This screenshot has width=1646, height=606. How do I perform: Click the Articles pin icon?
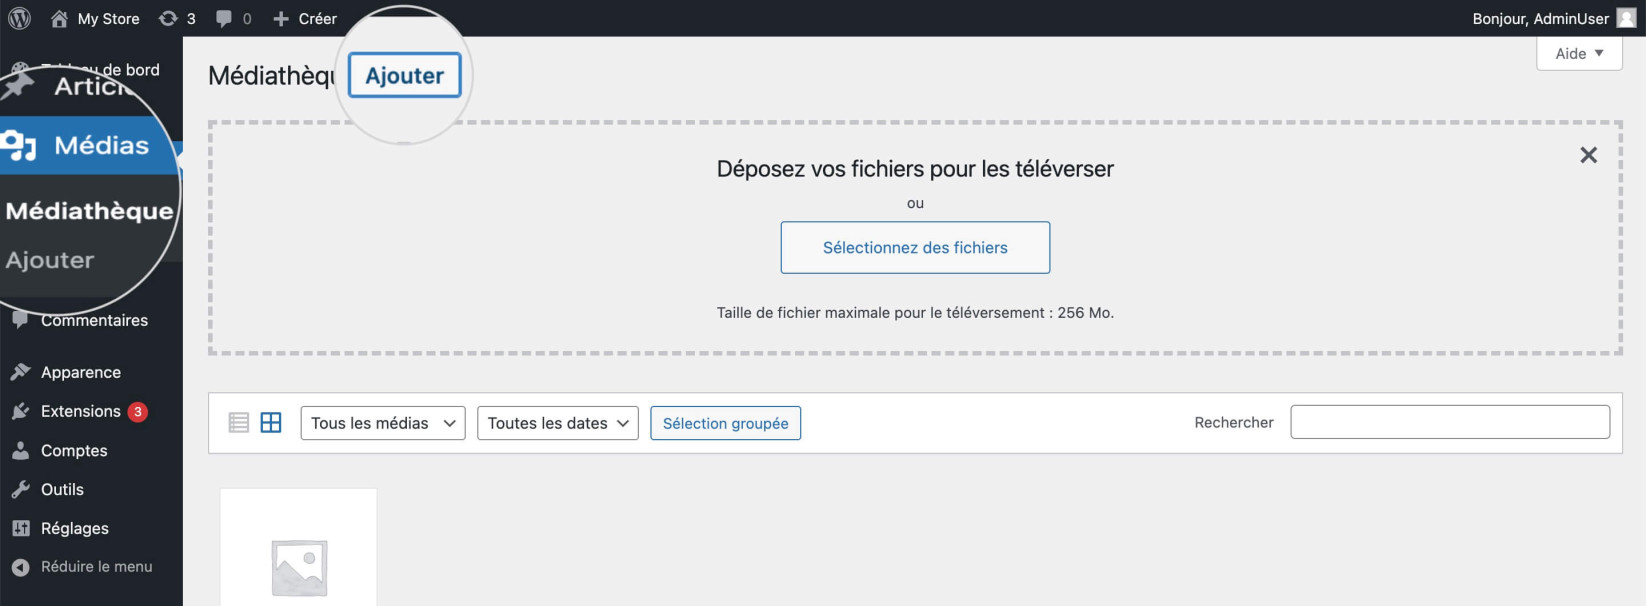[x=19, y=86]
